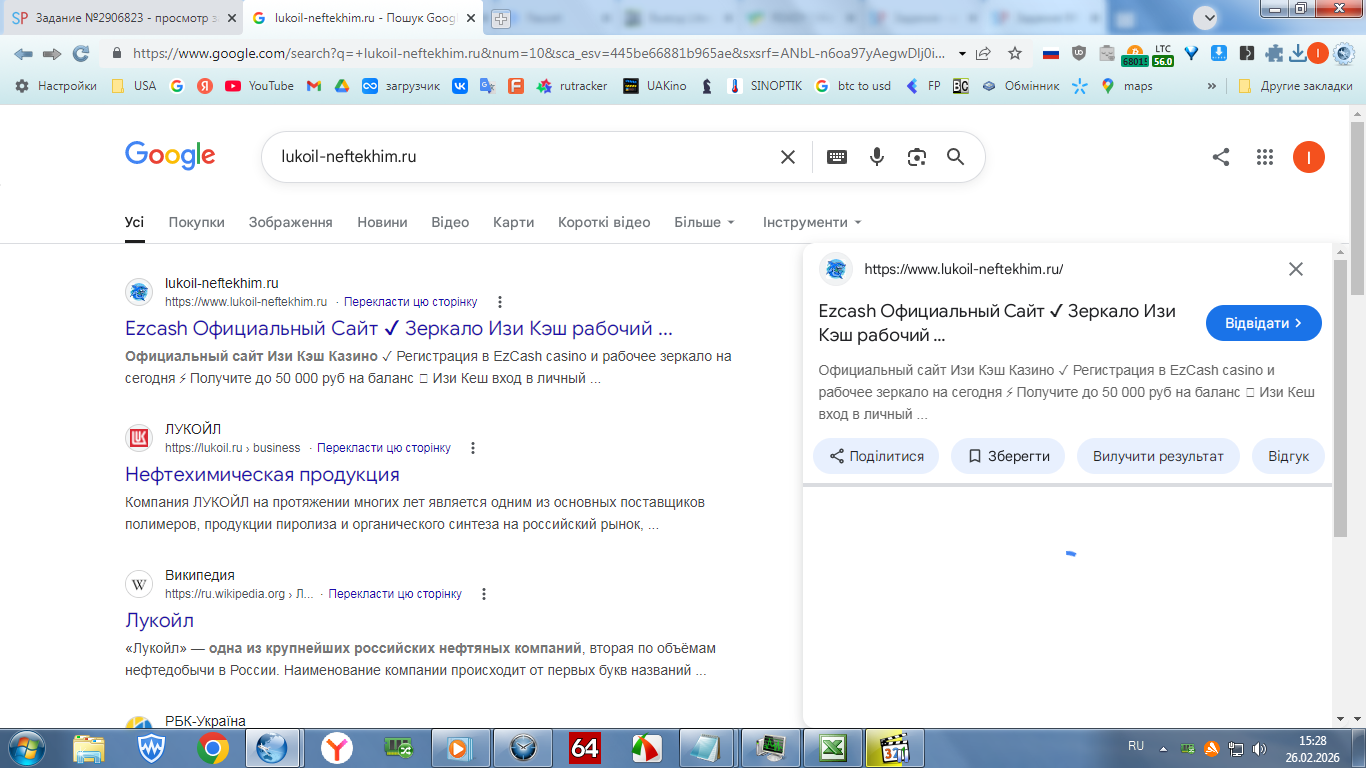This screenshot has height=768, width=1366.
Task: Go to the Google logo homepage
Action: (x=170, y=156)
